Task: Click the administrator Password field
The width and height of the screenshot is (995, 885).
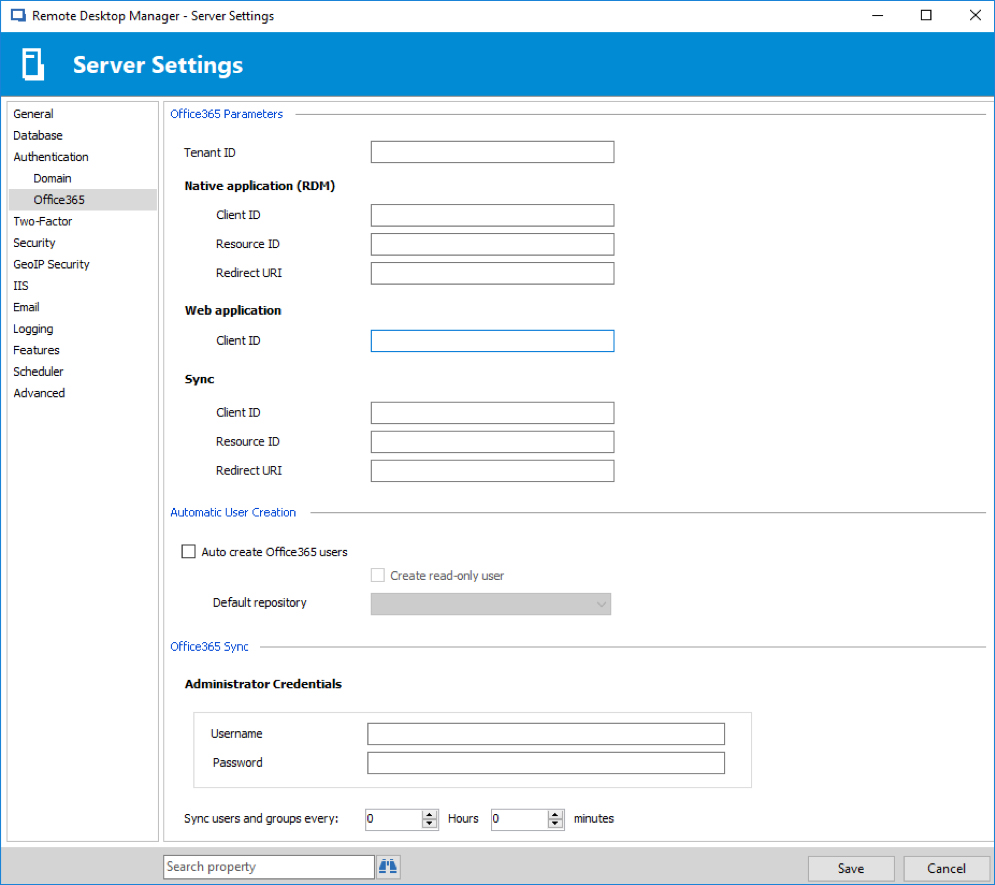Action: (x=545, y=763)
